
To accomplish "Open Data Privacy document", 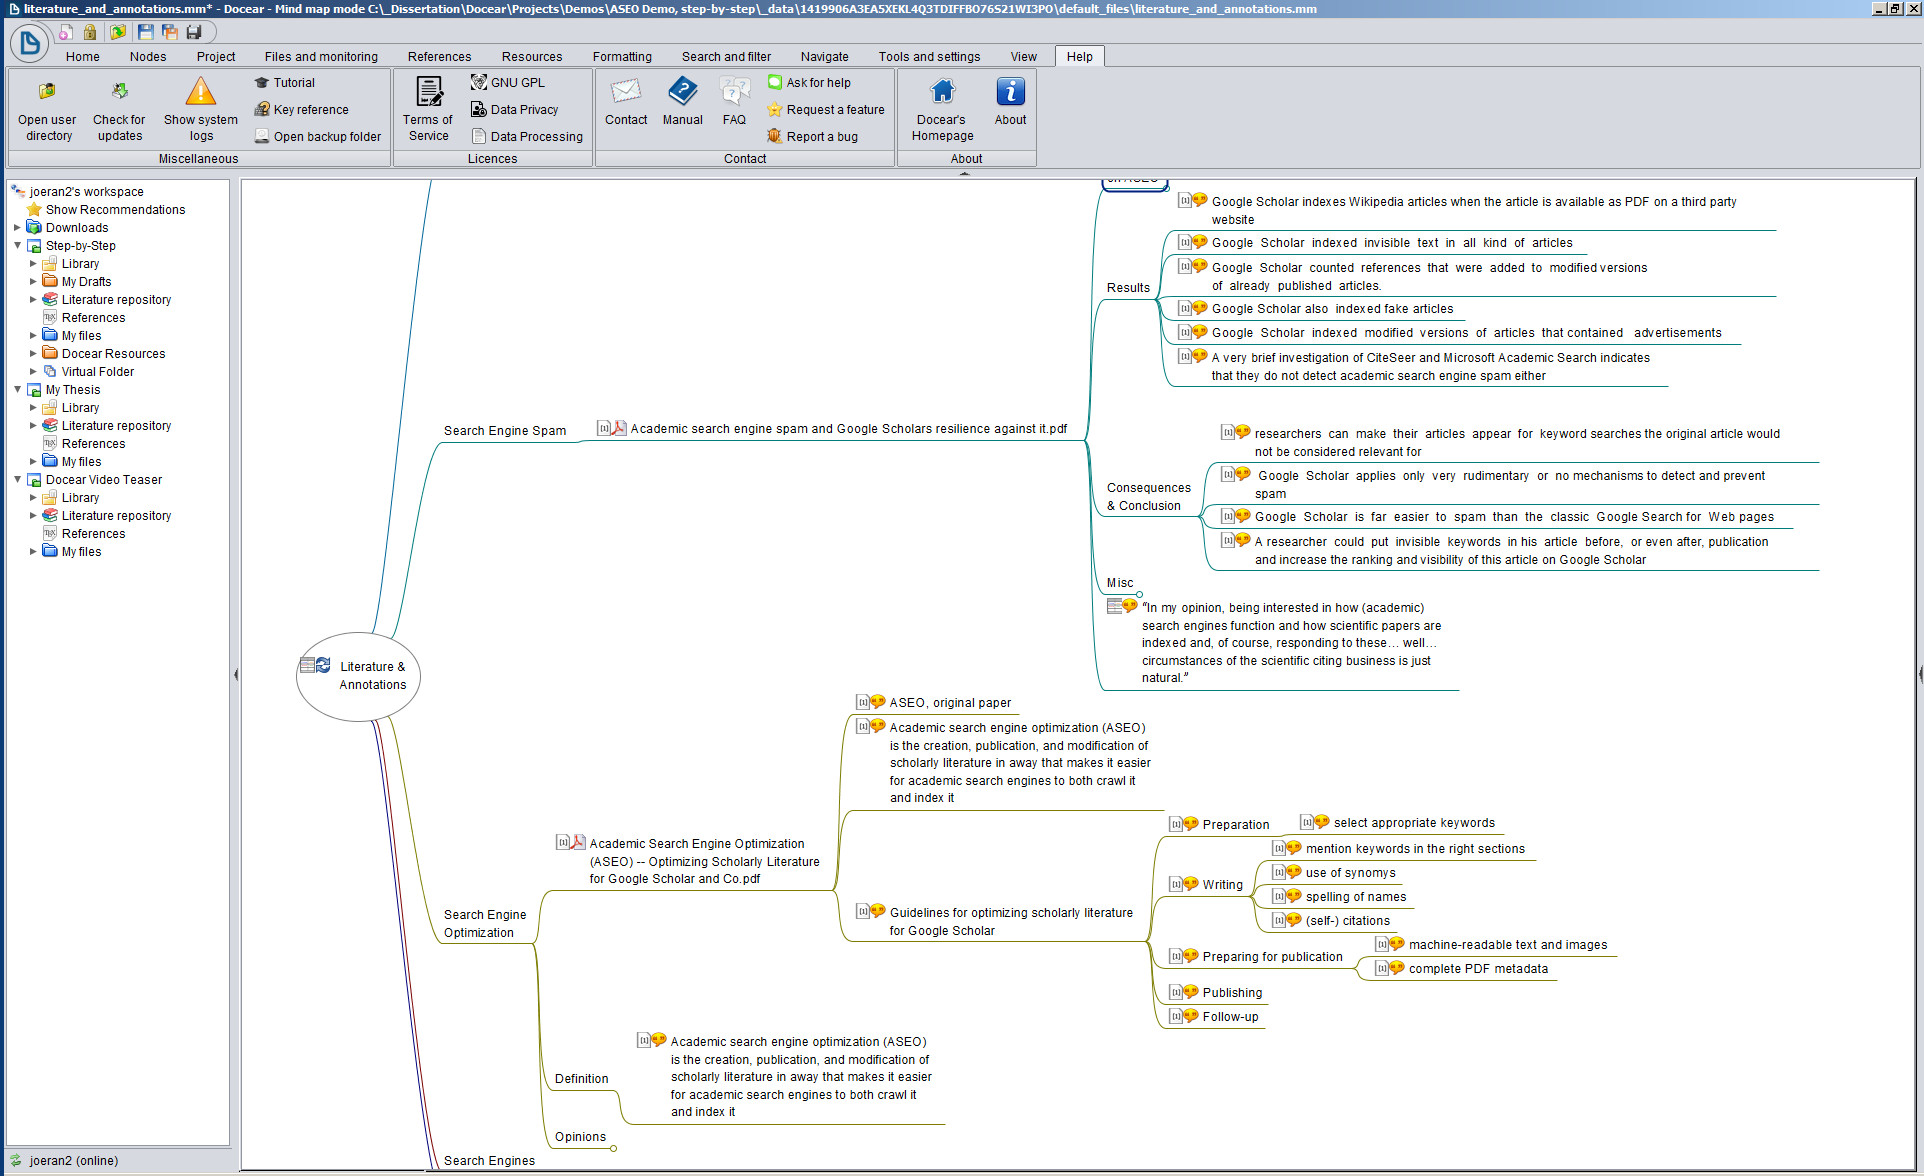I will 515,110.
